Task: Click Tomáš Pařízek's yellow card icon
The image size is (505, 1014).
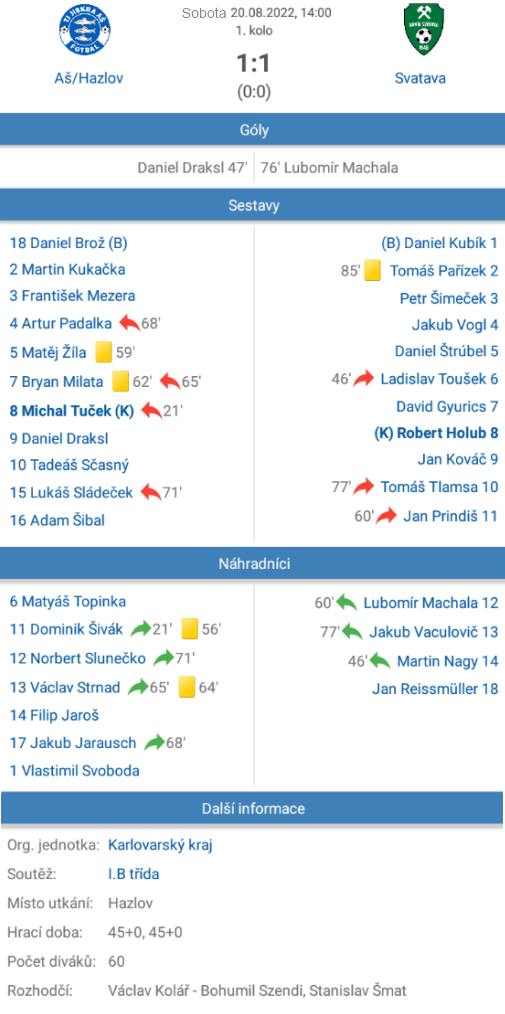Action: pyautogui.click(x=372, y=270)
